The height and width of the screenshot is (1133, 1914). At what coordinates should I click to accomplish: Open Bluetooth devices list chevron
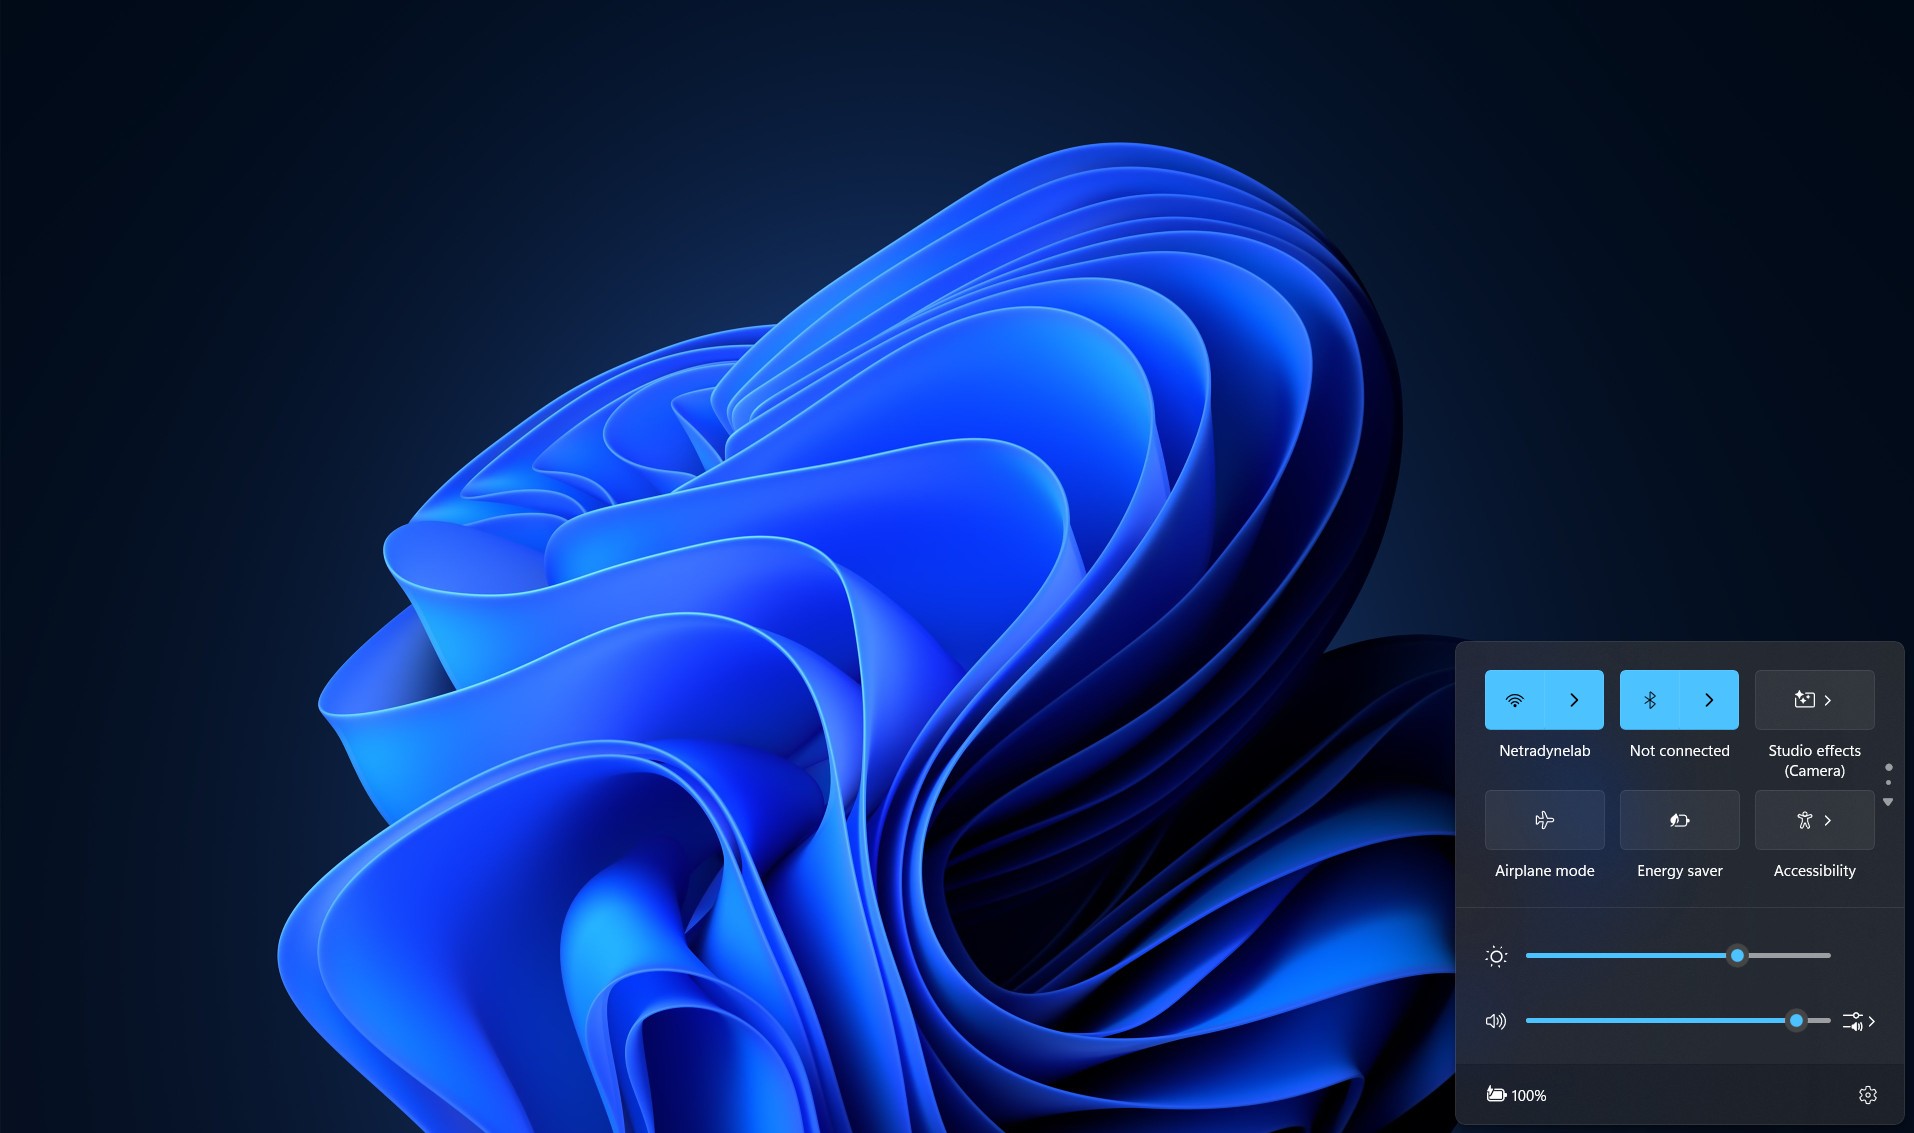(x=1709, y=700)
